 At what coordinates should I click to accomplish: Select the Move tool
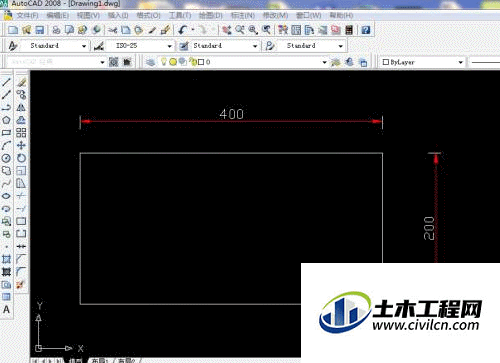coord(21,145)
